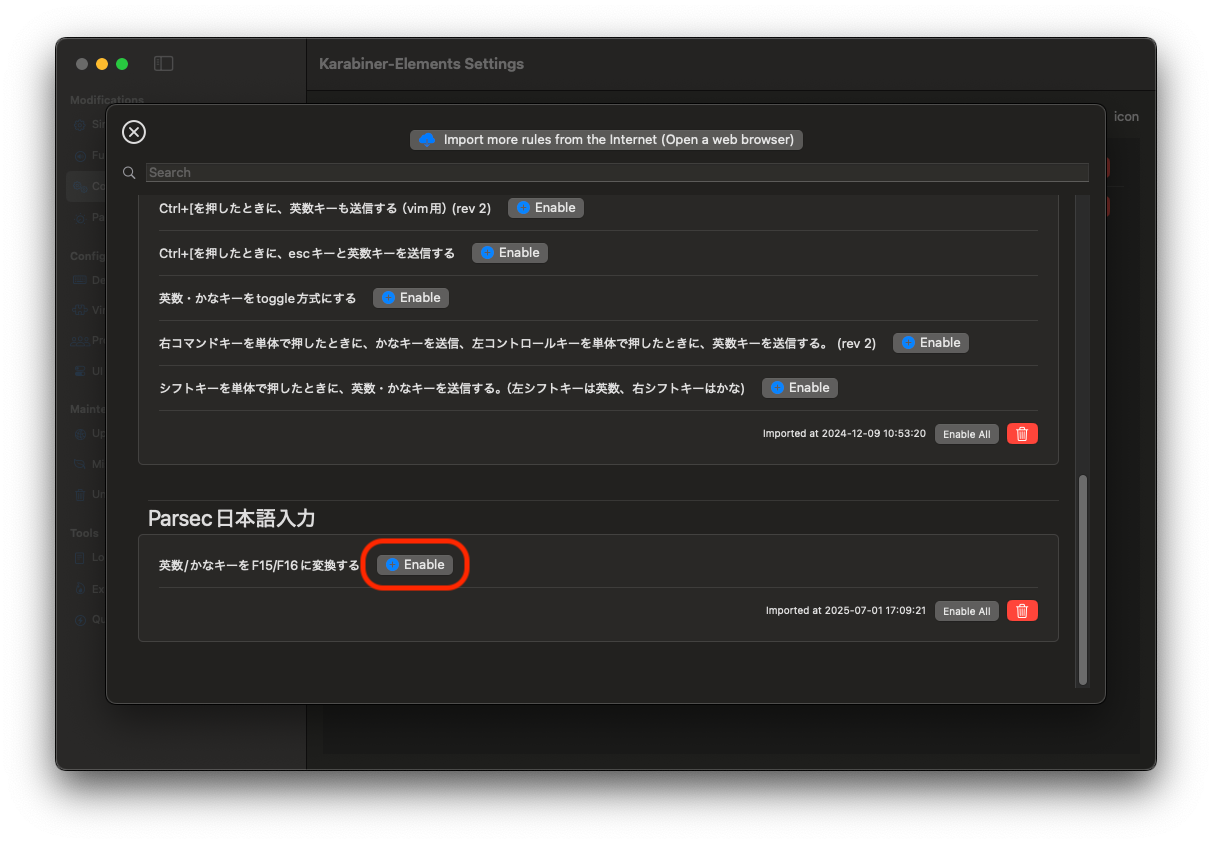Click the Function Keys icon in the background sidebar
This screenshot has height=844, width=1212.
[x=80, y=156]
